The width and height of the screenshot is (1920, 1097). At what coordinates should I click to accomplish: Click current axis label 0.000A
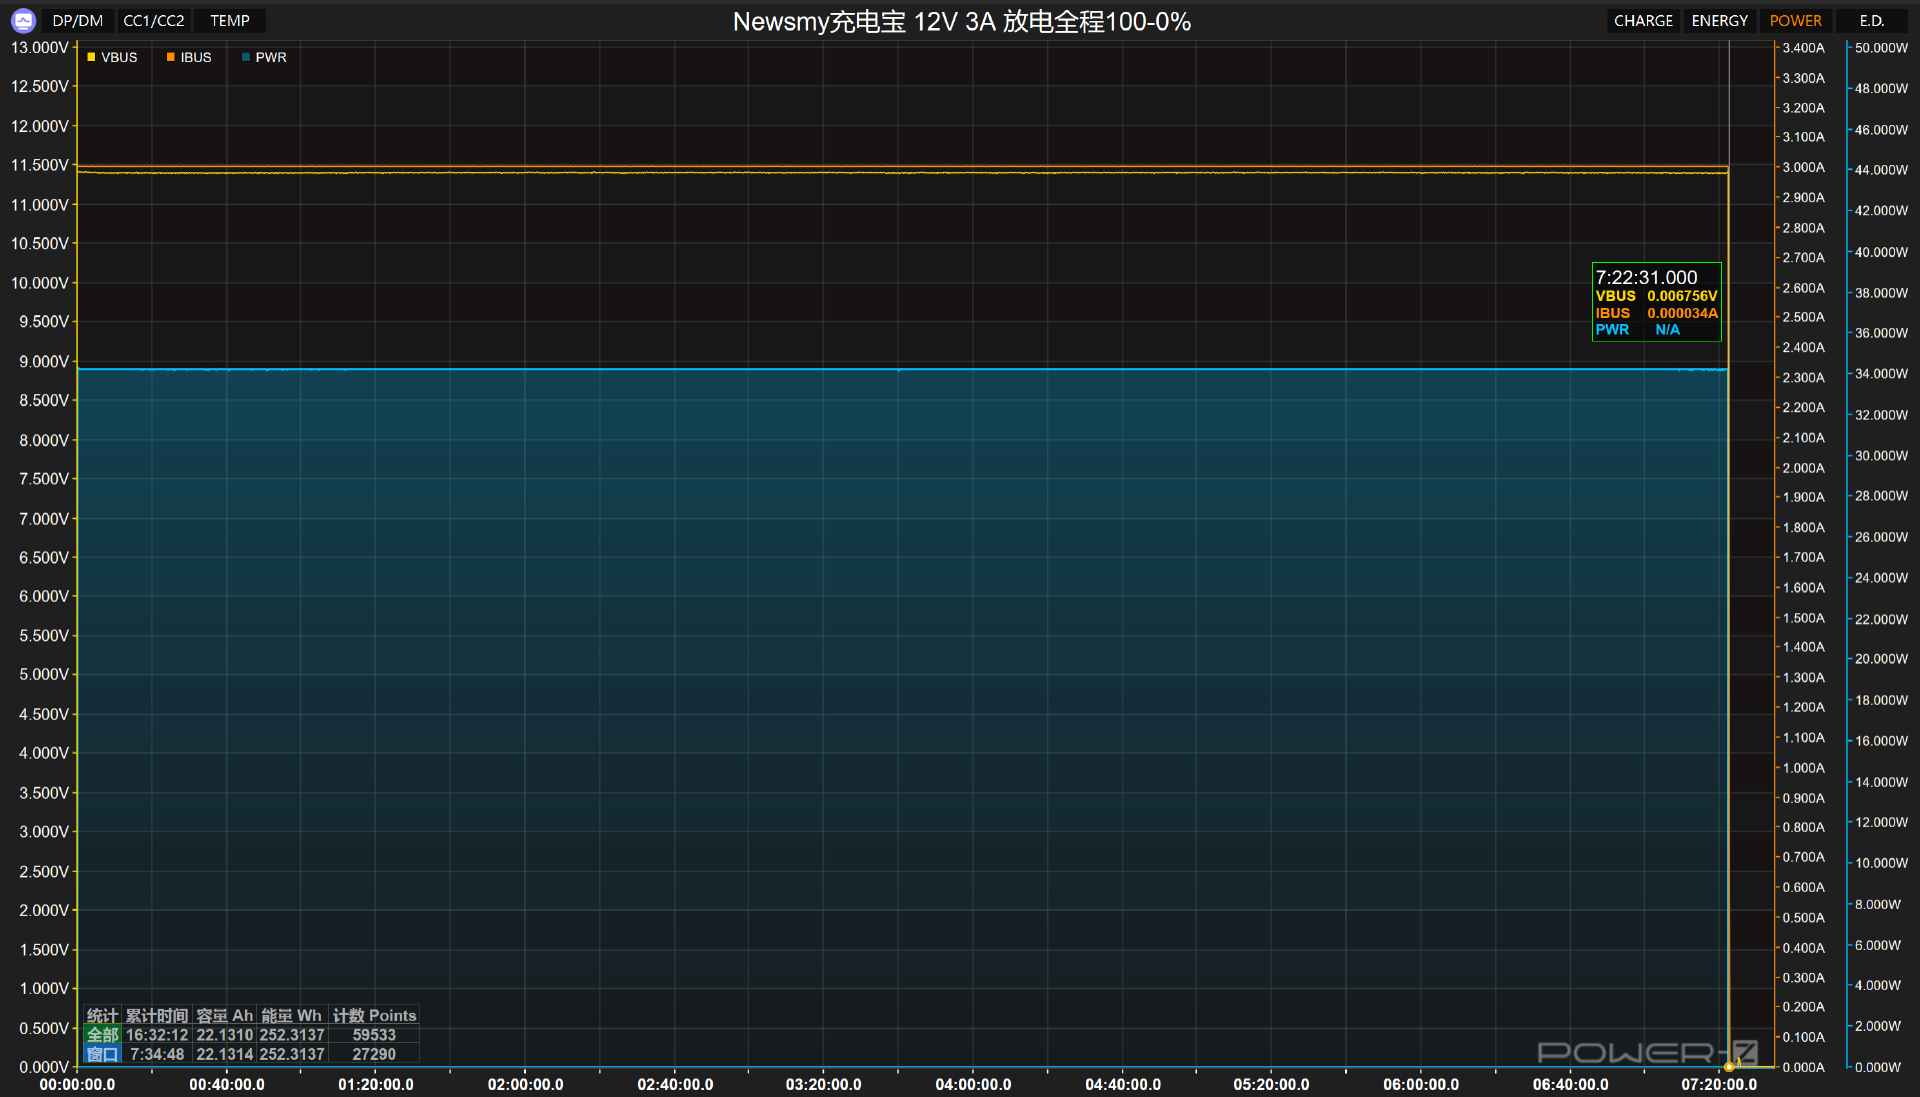click(x=1803, y=1067)
